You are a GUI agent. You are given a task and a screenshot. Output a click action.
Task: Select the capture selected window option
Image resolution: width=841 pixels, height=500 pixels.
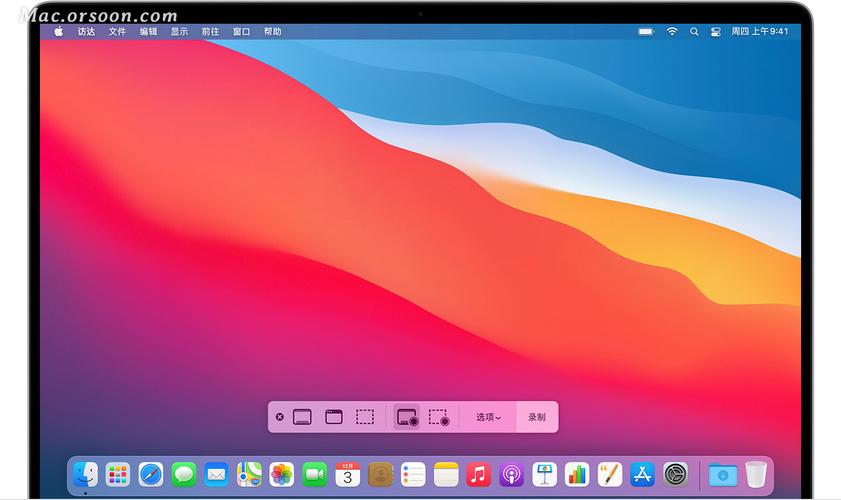coord(334,417)
